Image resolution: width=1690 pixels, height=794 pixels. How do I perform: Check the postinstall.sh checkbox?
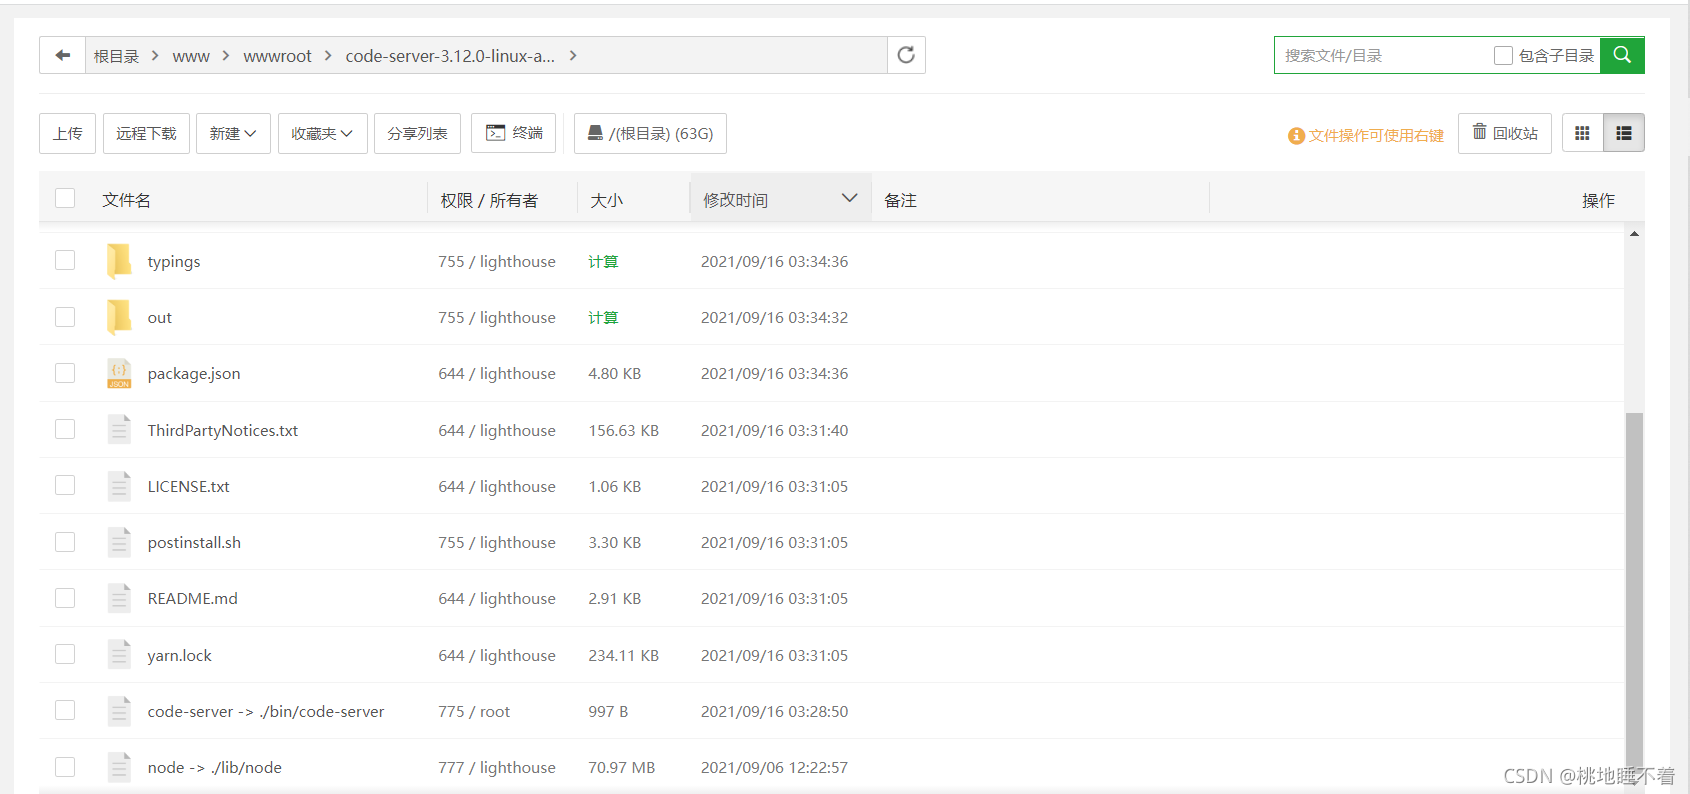[65, 541]
